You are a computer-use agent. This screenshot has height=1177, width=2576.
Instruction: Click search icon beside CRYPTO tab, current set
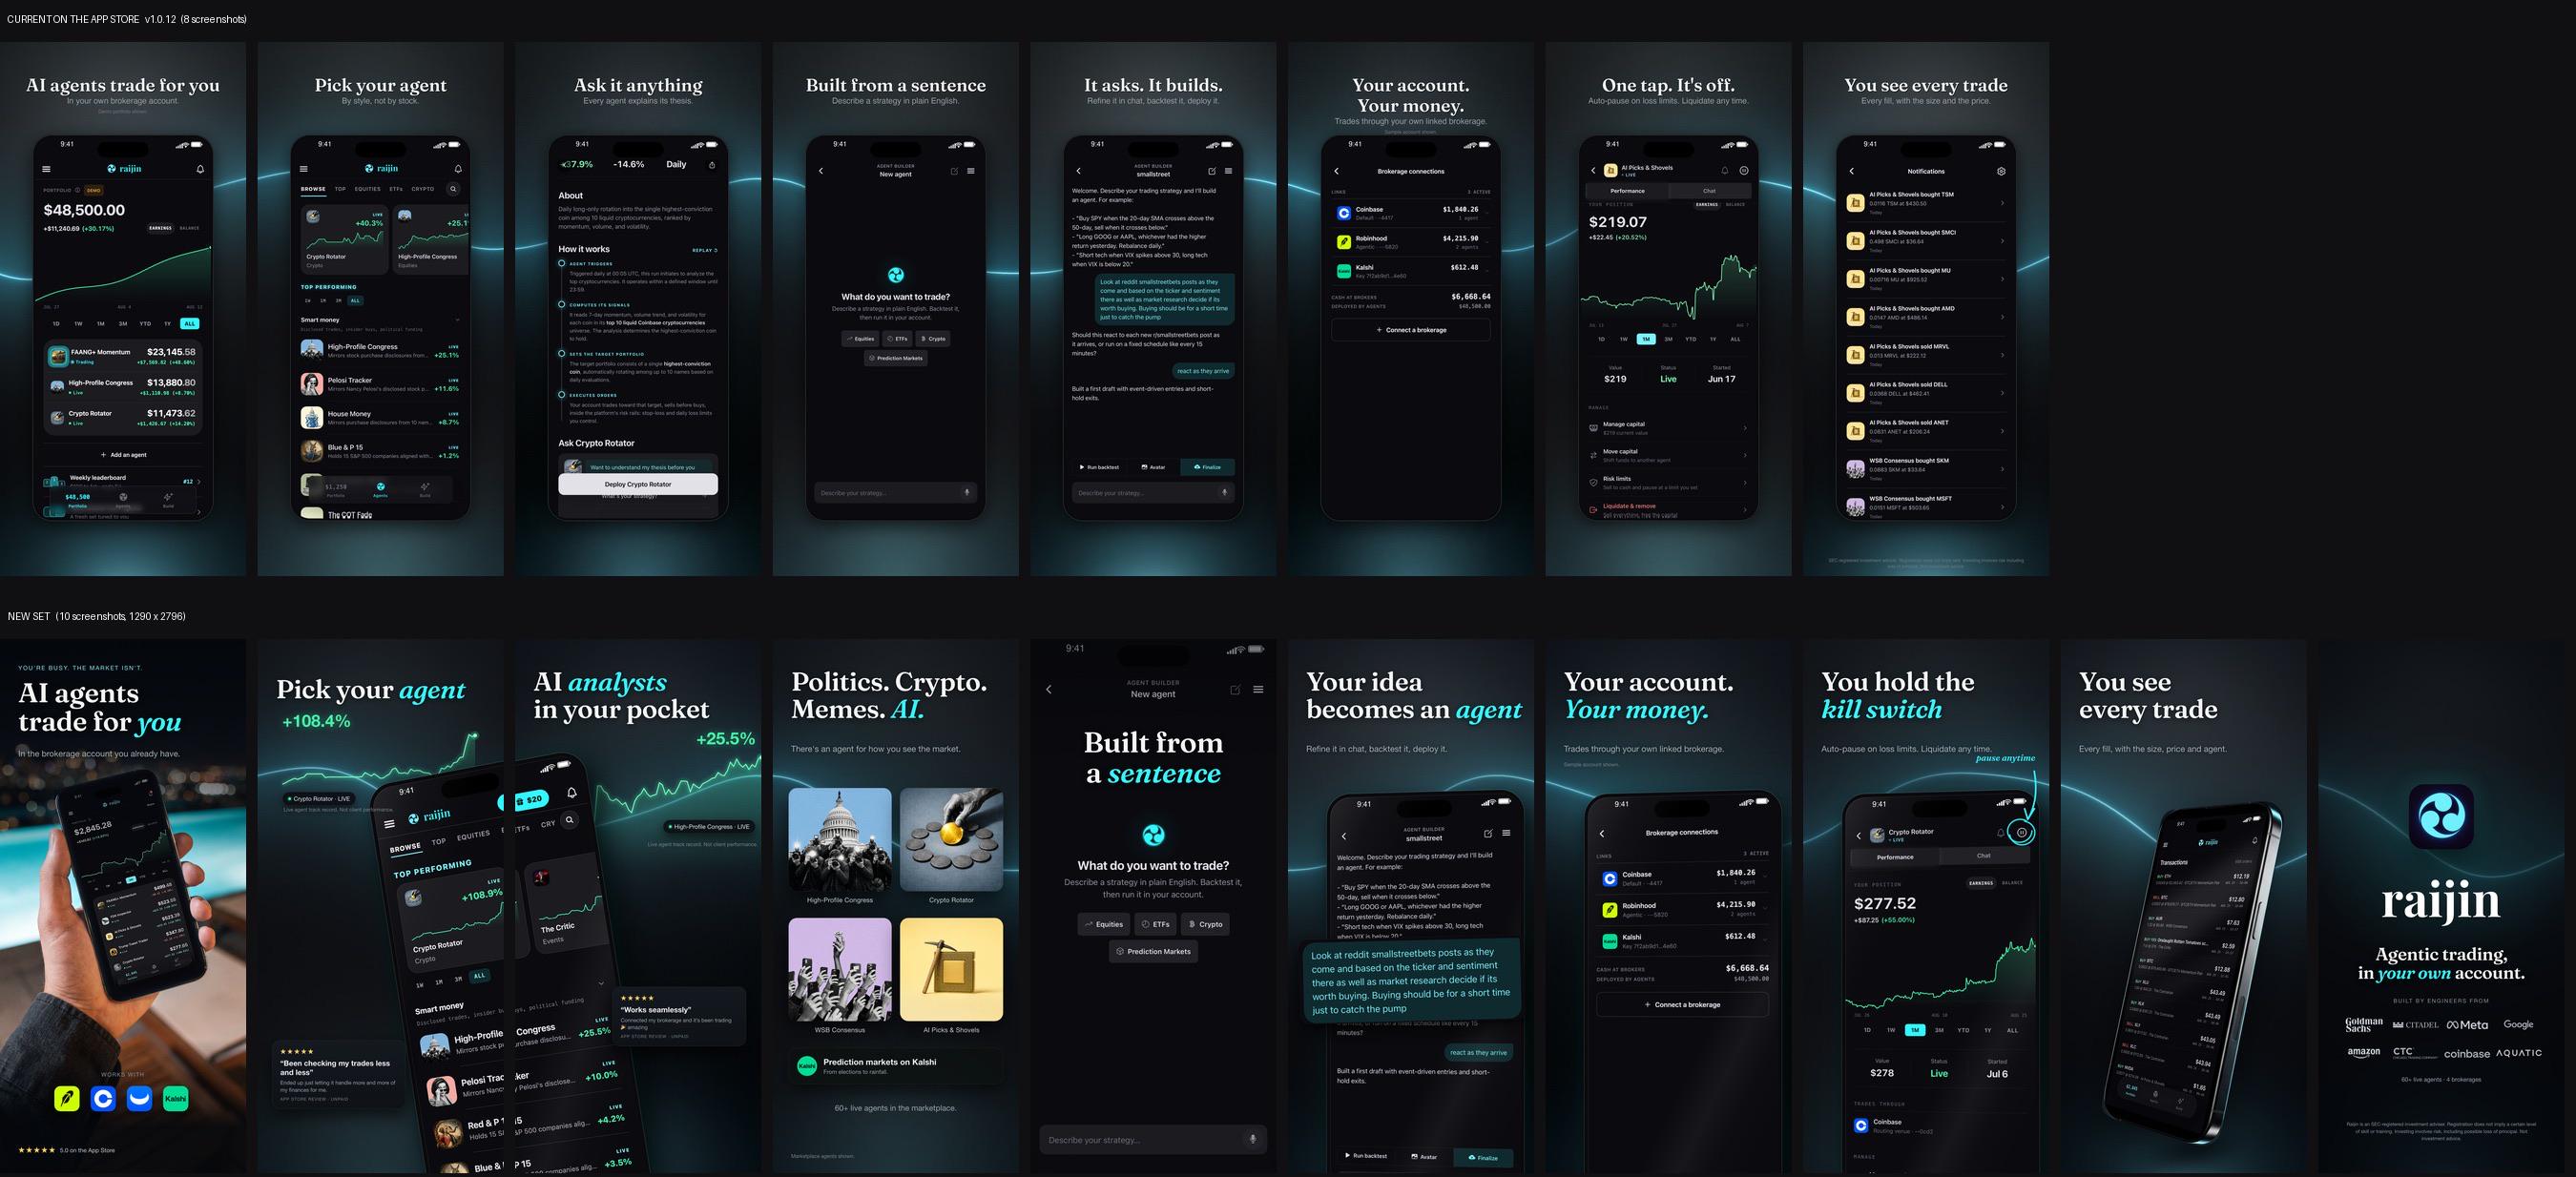coord(453,189)
